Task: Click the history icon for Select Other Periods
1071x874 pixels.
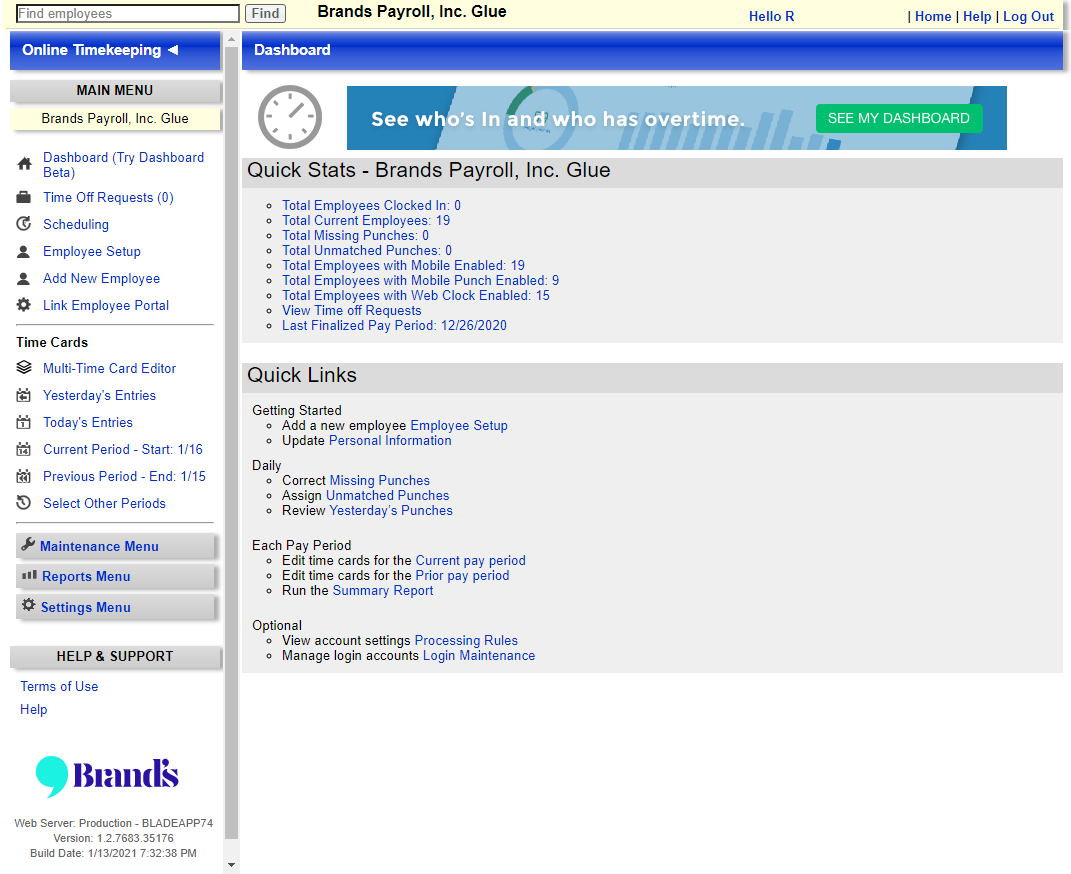Action: tap(23, 503)
